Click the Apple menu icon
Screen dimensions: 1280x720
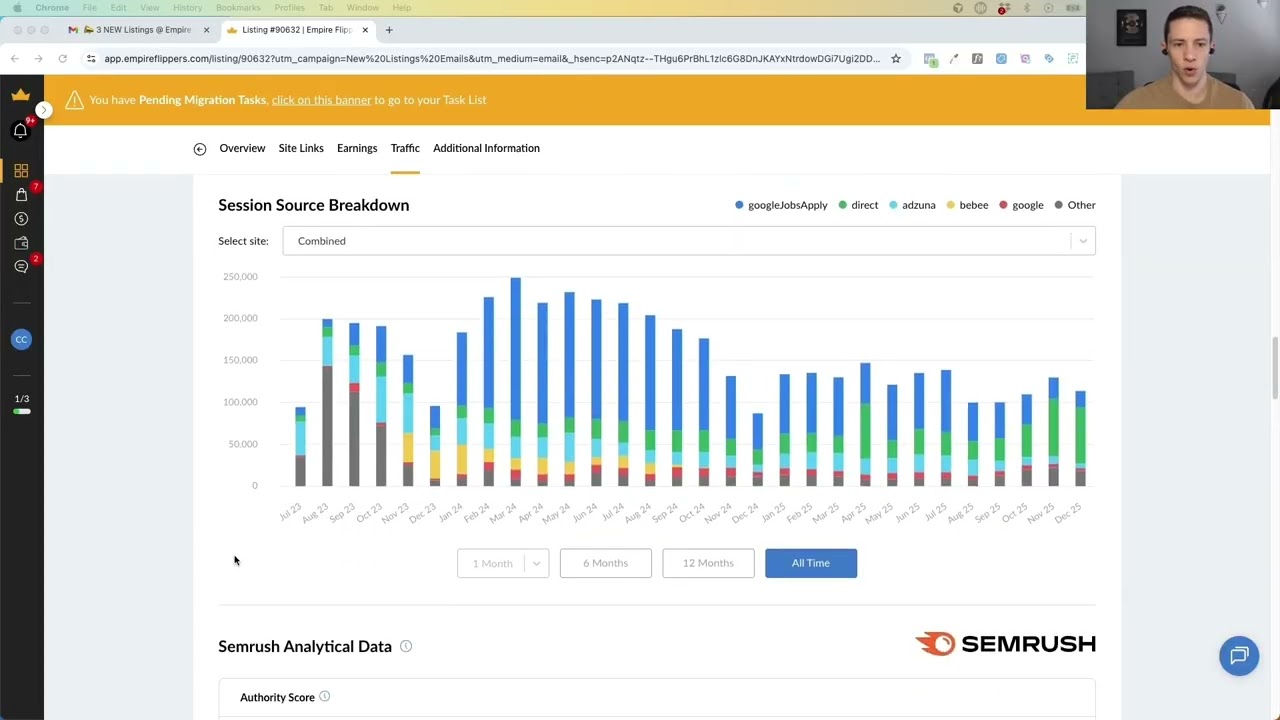tap(16, 8)
